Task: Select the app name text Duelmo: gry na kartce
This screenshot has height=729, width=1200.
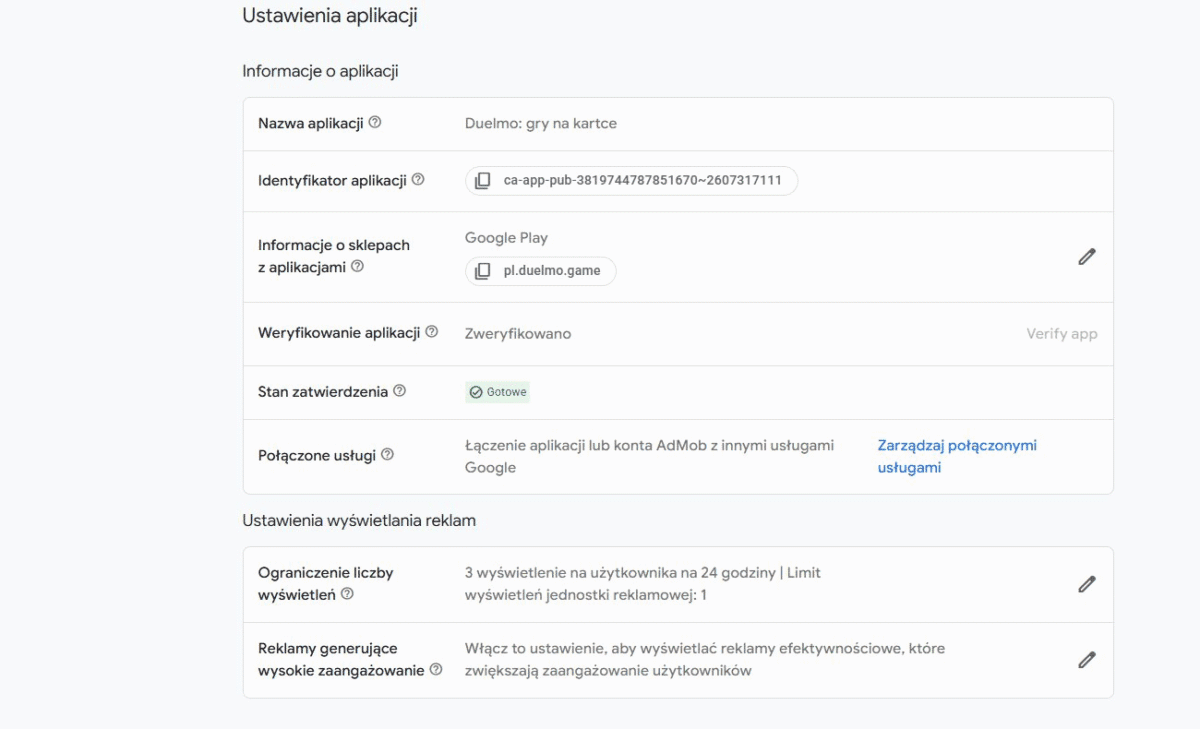Action: pyautogui.click(x=541, y=124)
